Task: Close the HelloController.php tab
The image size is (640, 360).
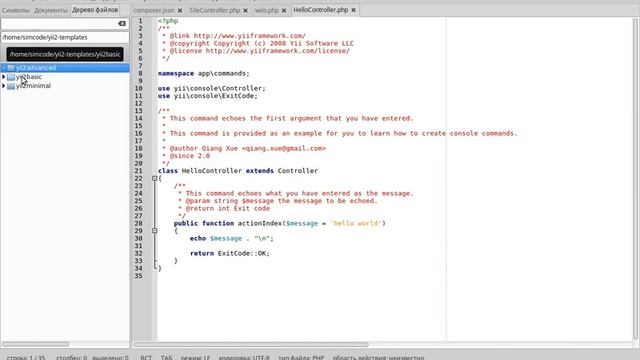Action: (x=353, y=10)
